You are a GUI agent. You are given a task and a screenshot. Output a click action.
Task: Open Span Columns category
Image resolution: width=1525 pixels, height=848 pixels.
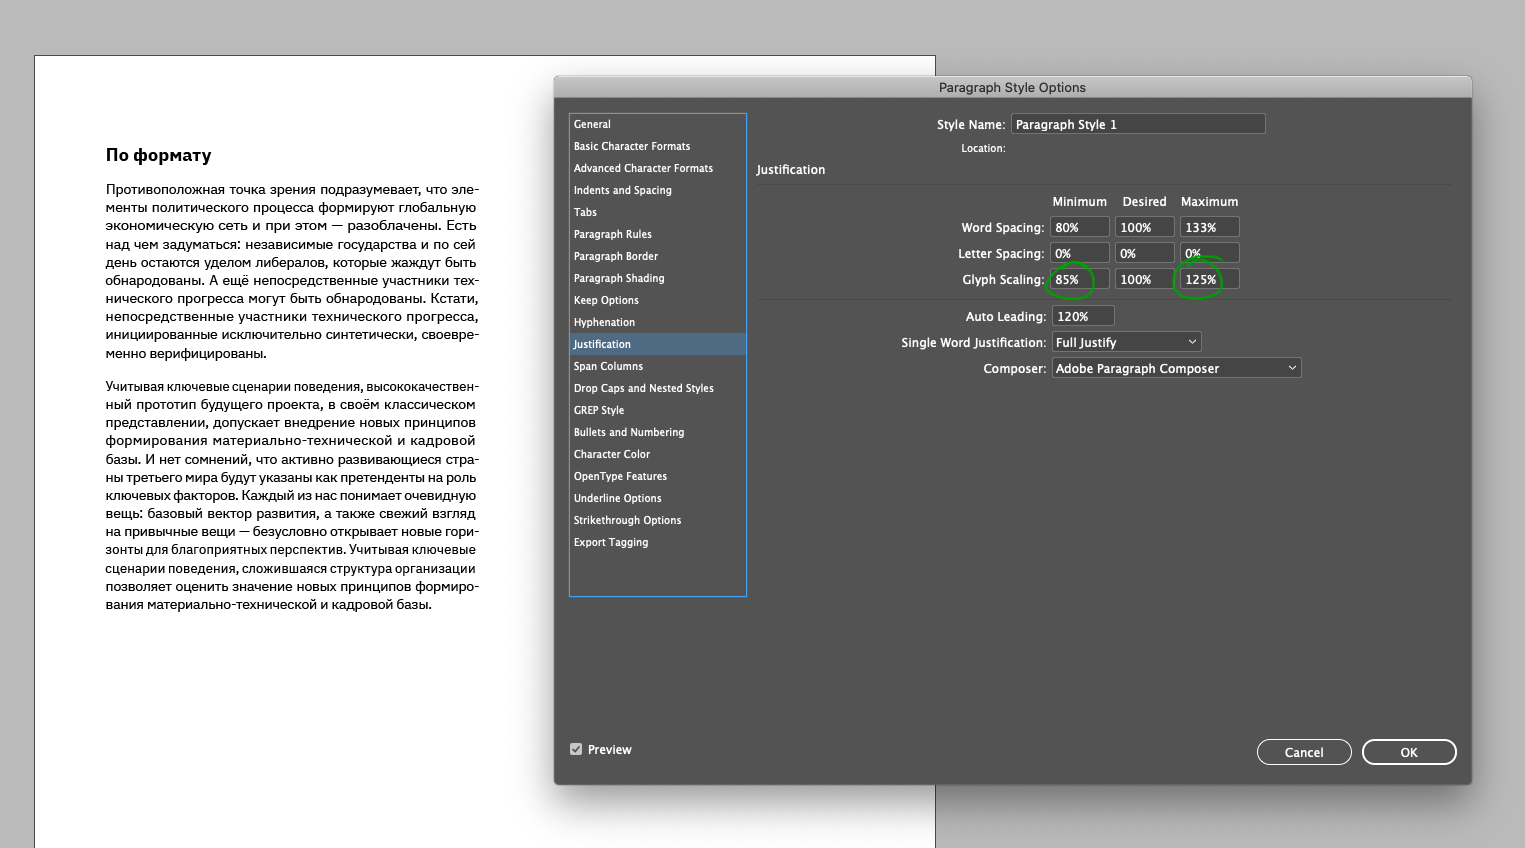pos(657,366)
